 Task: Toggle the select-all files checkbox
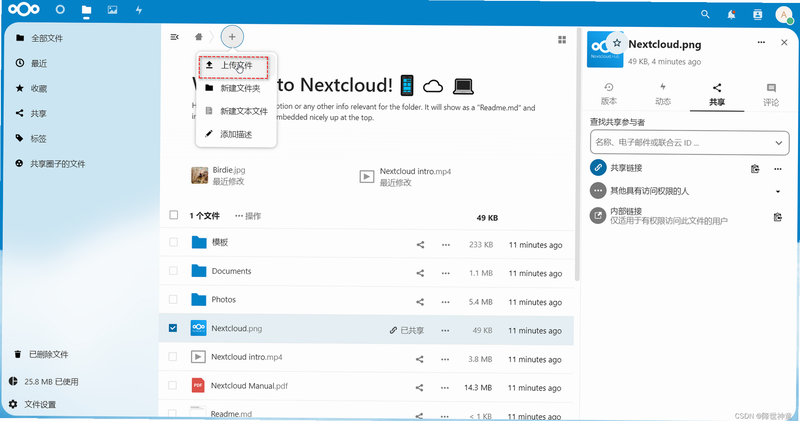pos(173,215)
